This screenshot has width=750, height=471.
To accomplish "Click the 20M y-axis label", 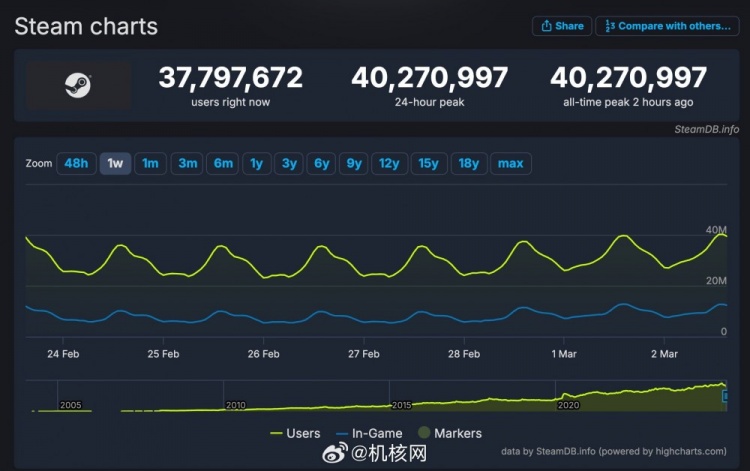I will 716,281.
